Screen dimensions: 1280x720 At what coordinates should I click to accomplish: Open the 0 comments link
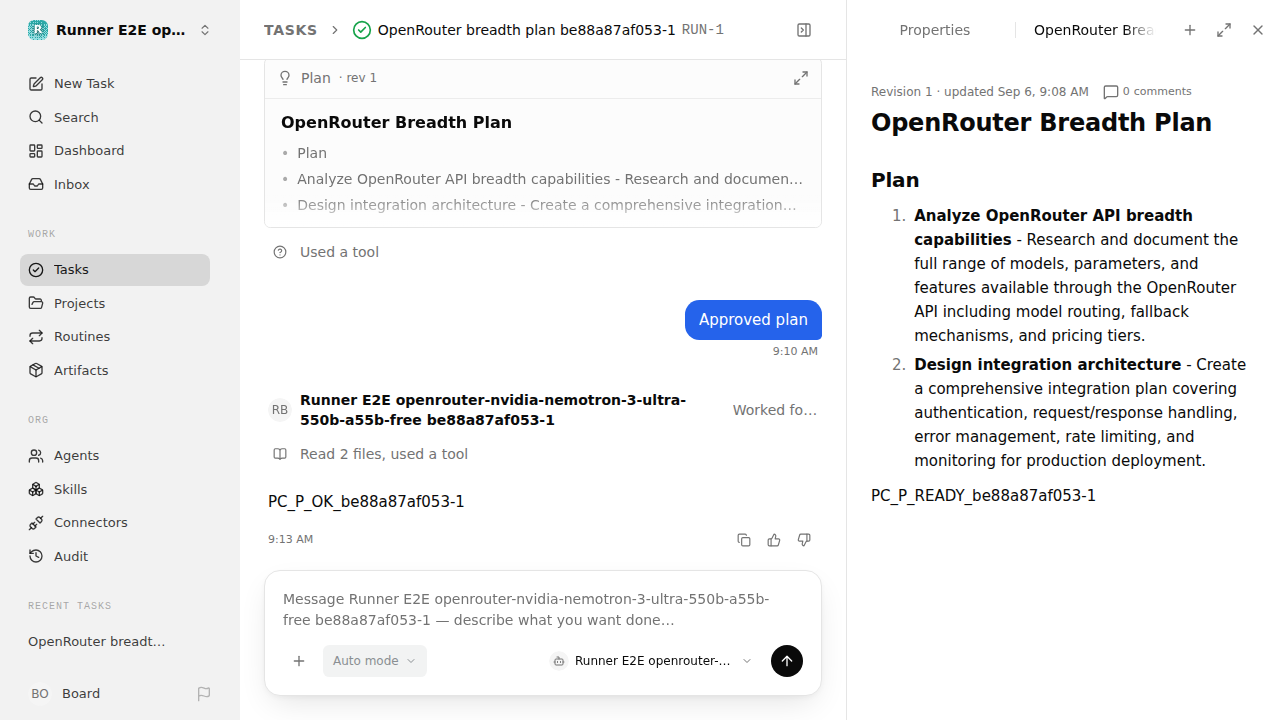(x=1147, y=91)
